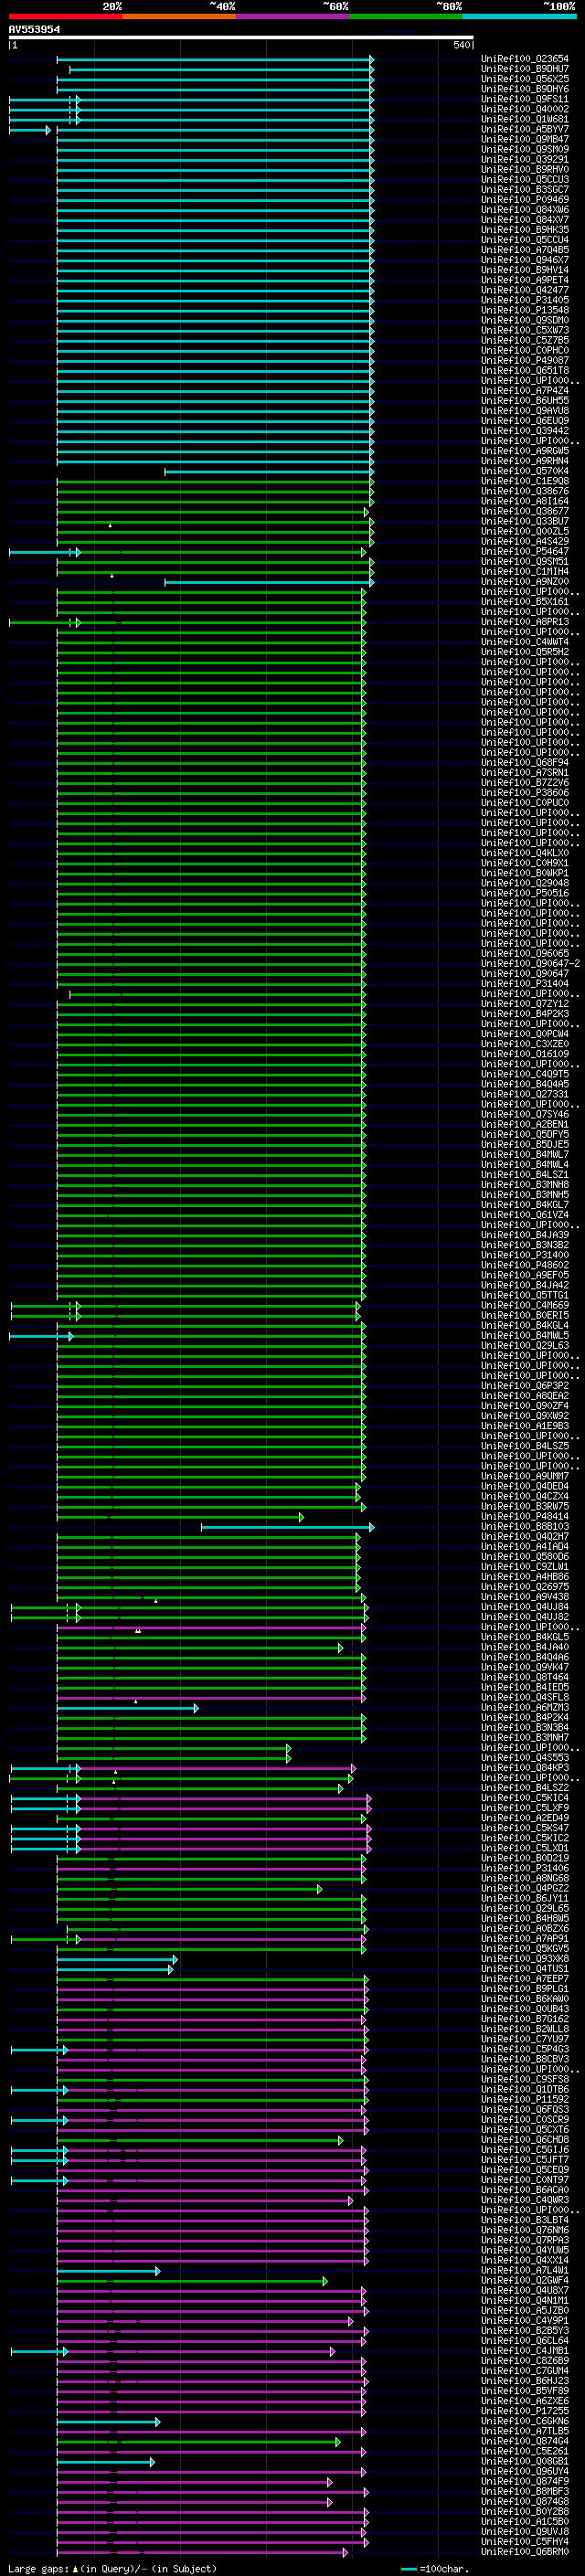The height and width of the screenshot is (2576, 585).
Task: Click the 540 query length label
Action: (461, 45)
